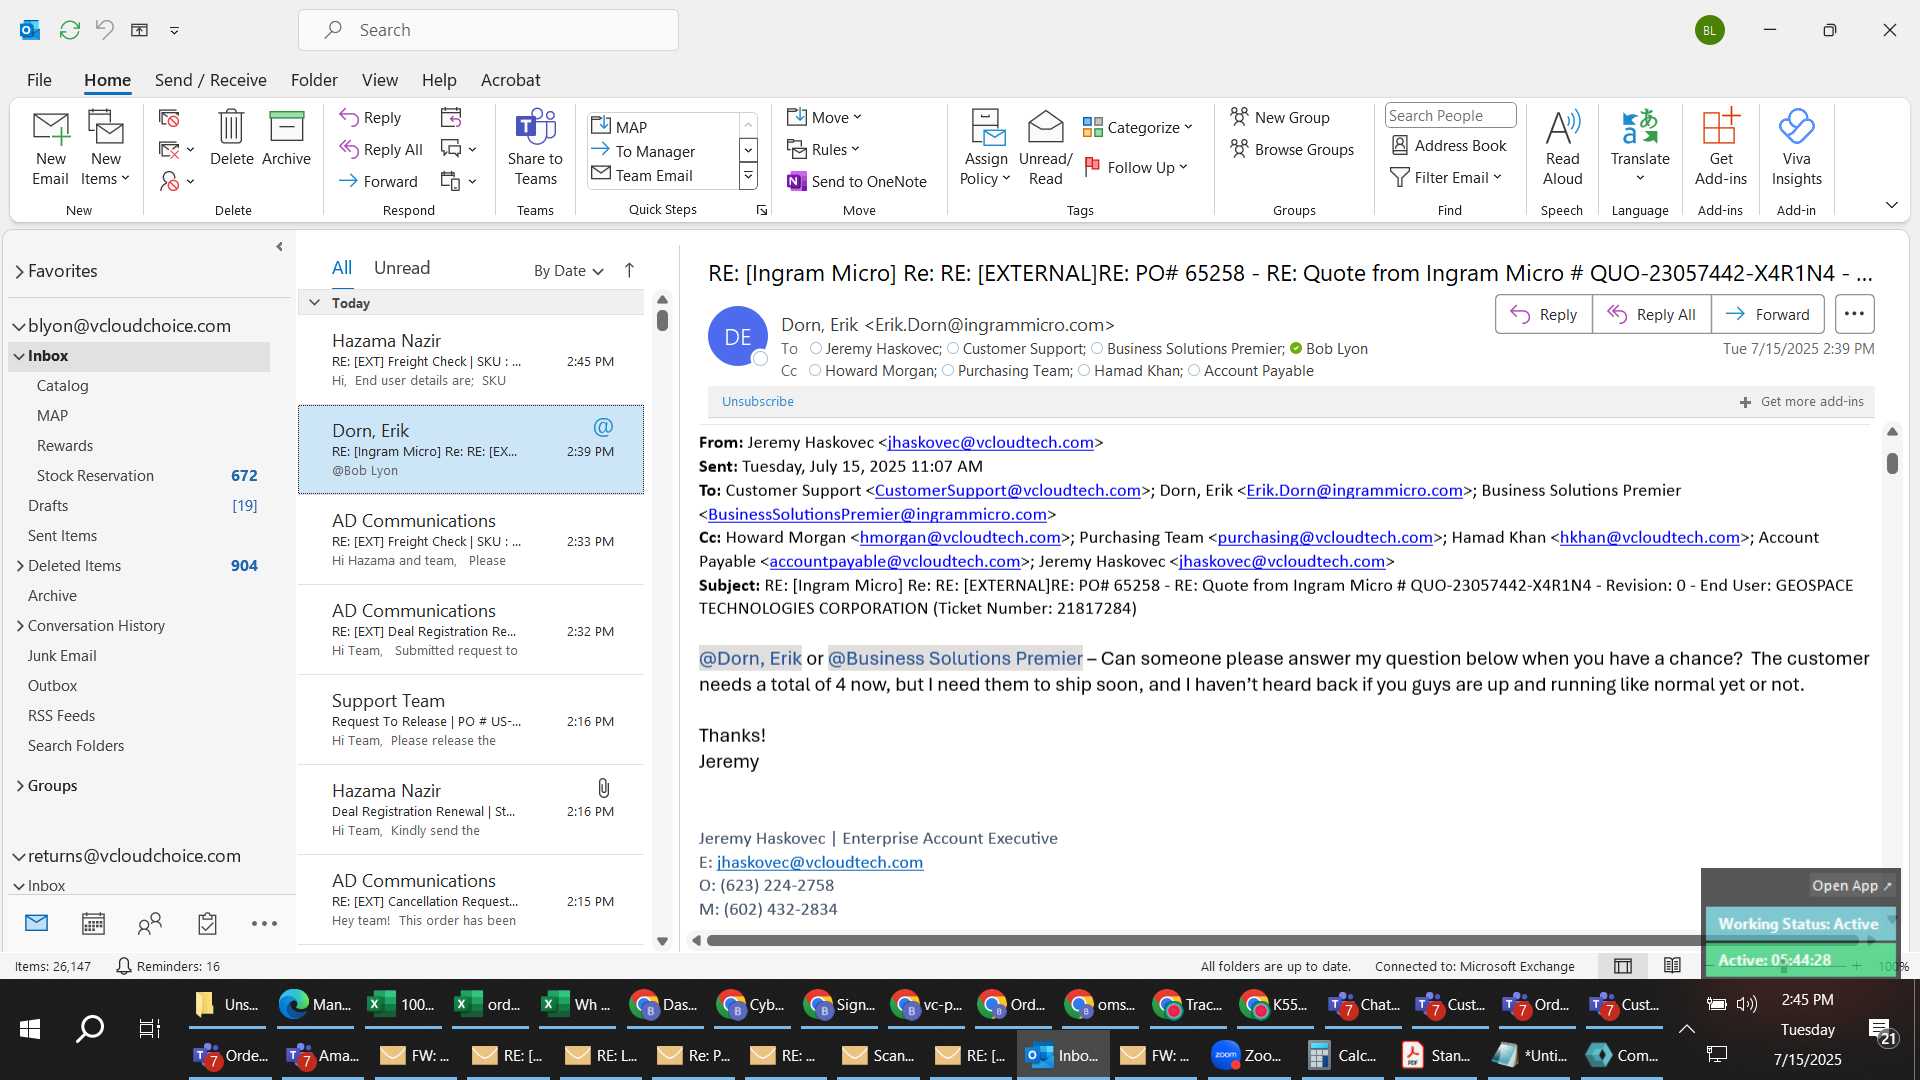
Task: Switch to Tasks view in navigation bar
Action: (207, 923)
